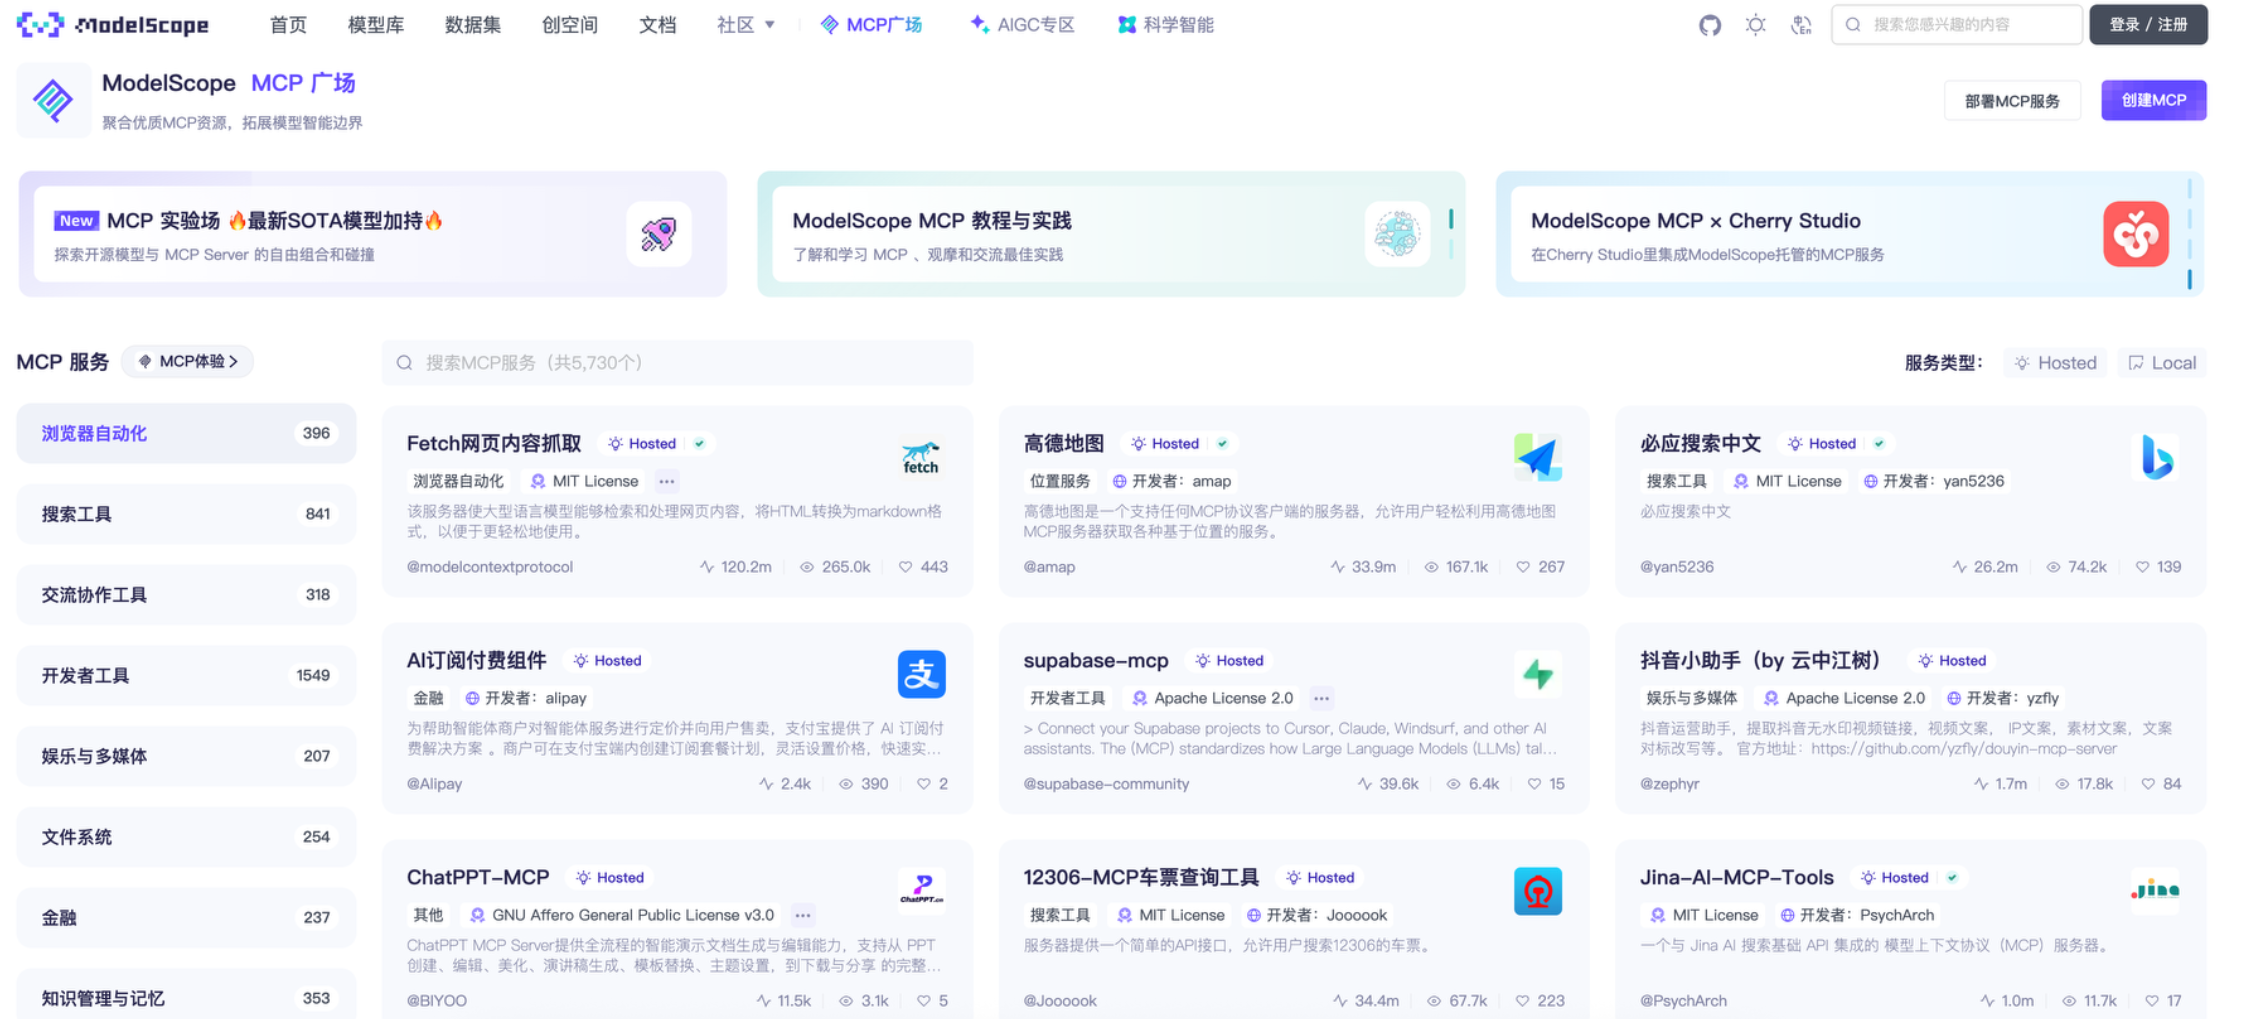
Task: Click heart icon on 必应搜索中文 card
Action: 2142,567
